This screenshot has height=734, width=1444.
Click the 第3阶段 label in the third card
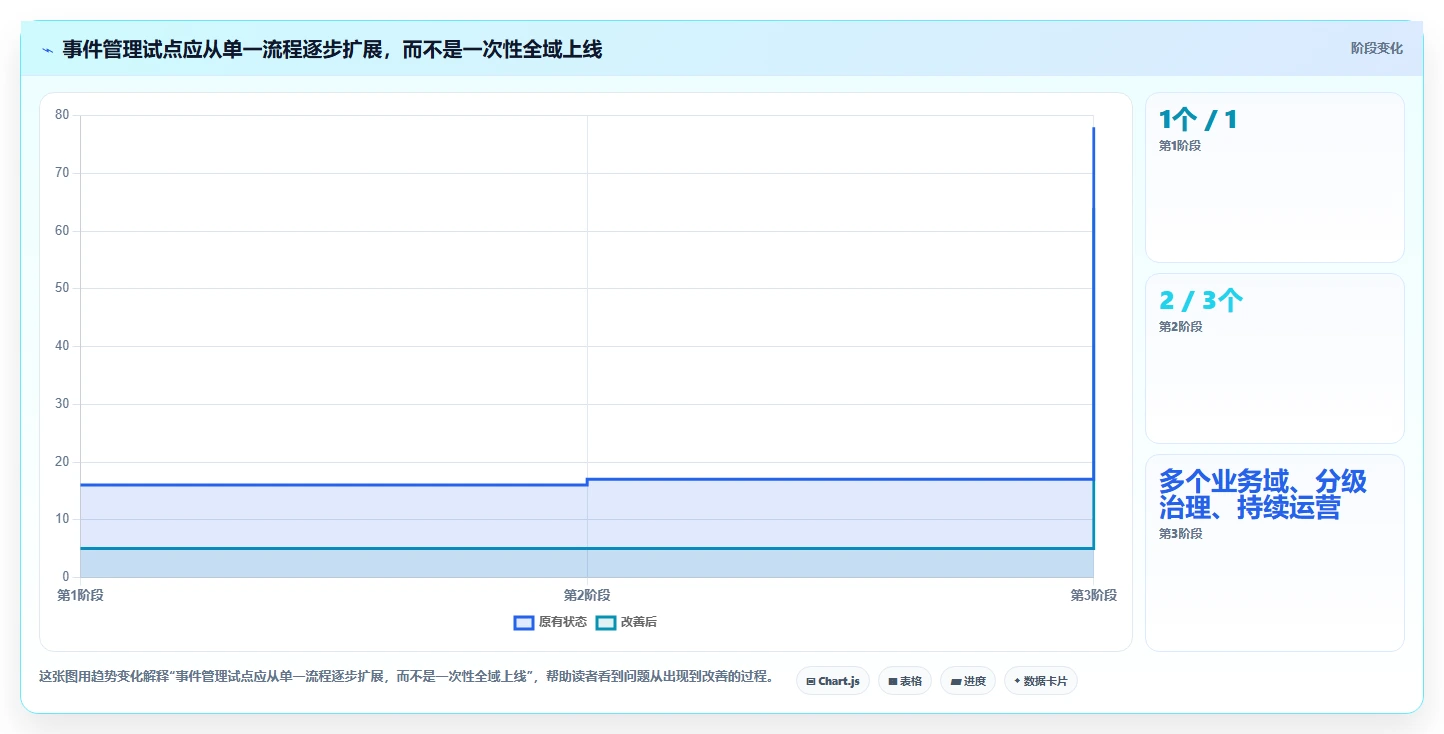pyautogui.click(x=1180, y=534)
